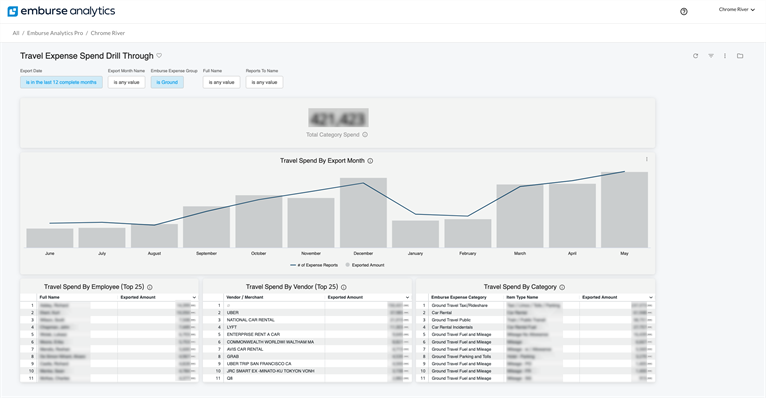This screenshot has height=398, width=766.
Task: Toggle the # of Expense Reports legend series
Action: [x=314, y=265]
